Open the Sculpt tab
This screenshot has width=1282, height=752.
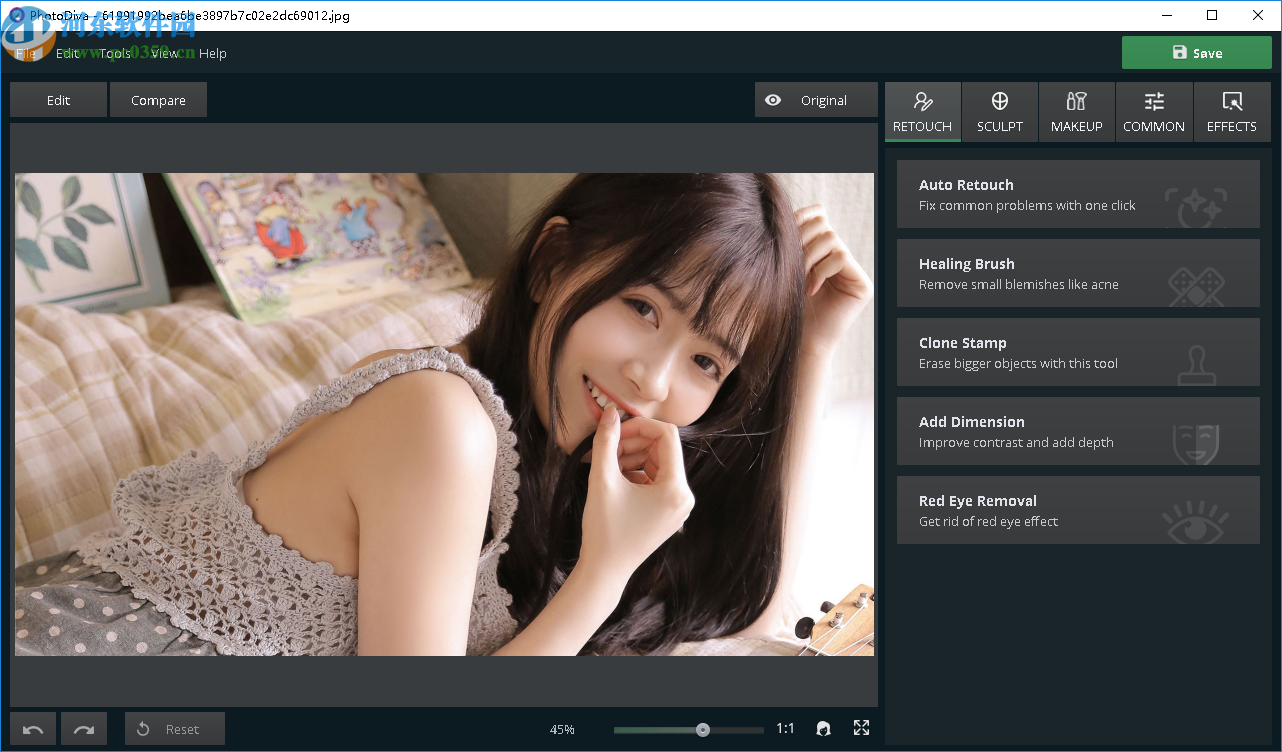[x=1000, y=112]
